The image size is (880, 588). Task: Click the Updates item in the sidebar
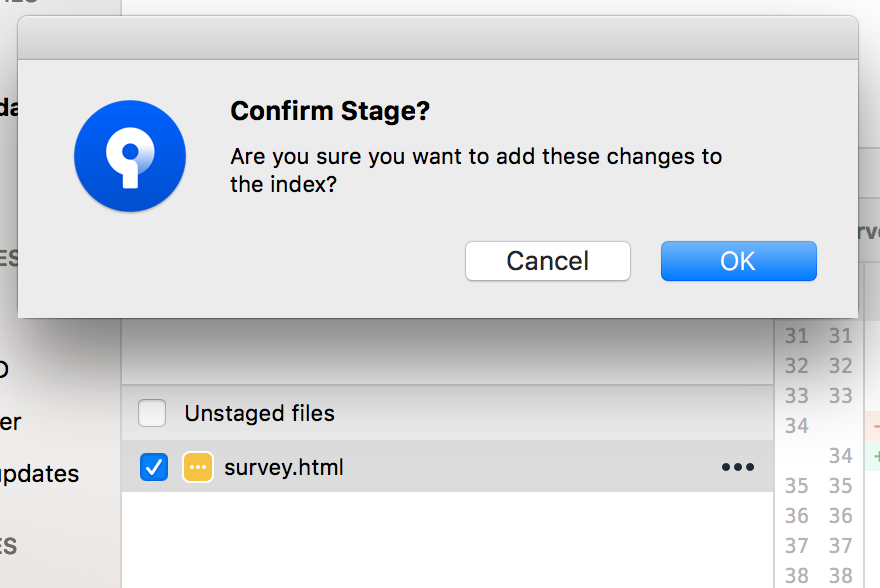click(x=40, y=473)
